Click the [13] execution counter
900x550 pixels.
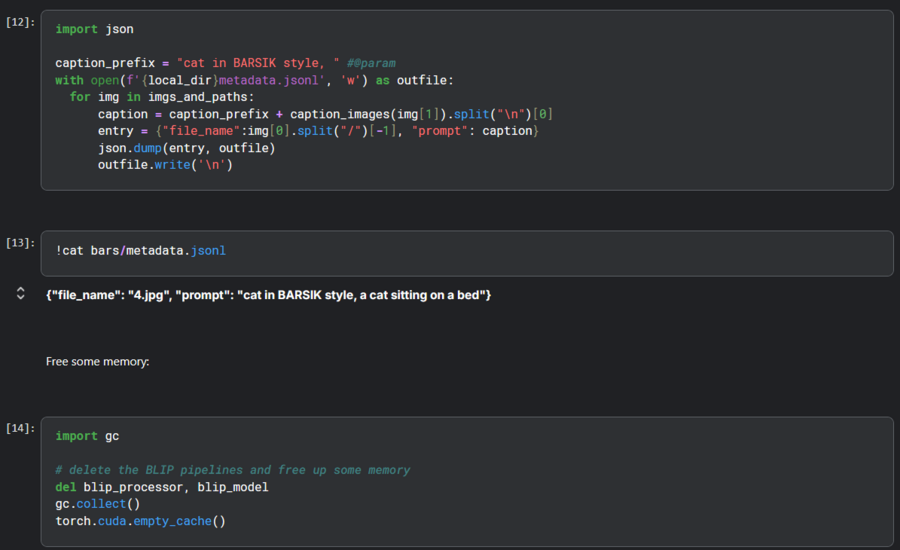[x=20, y=242]
